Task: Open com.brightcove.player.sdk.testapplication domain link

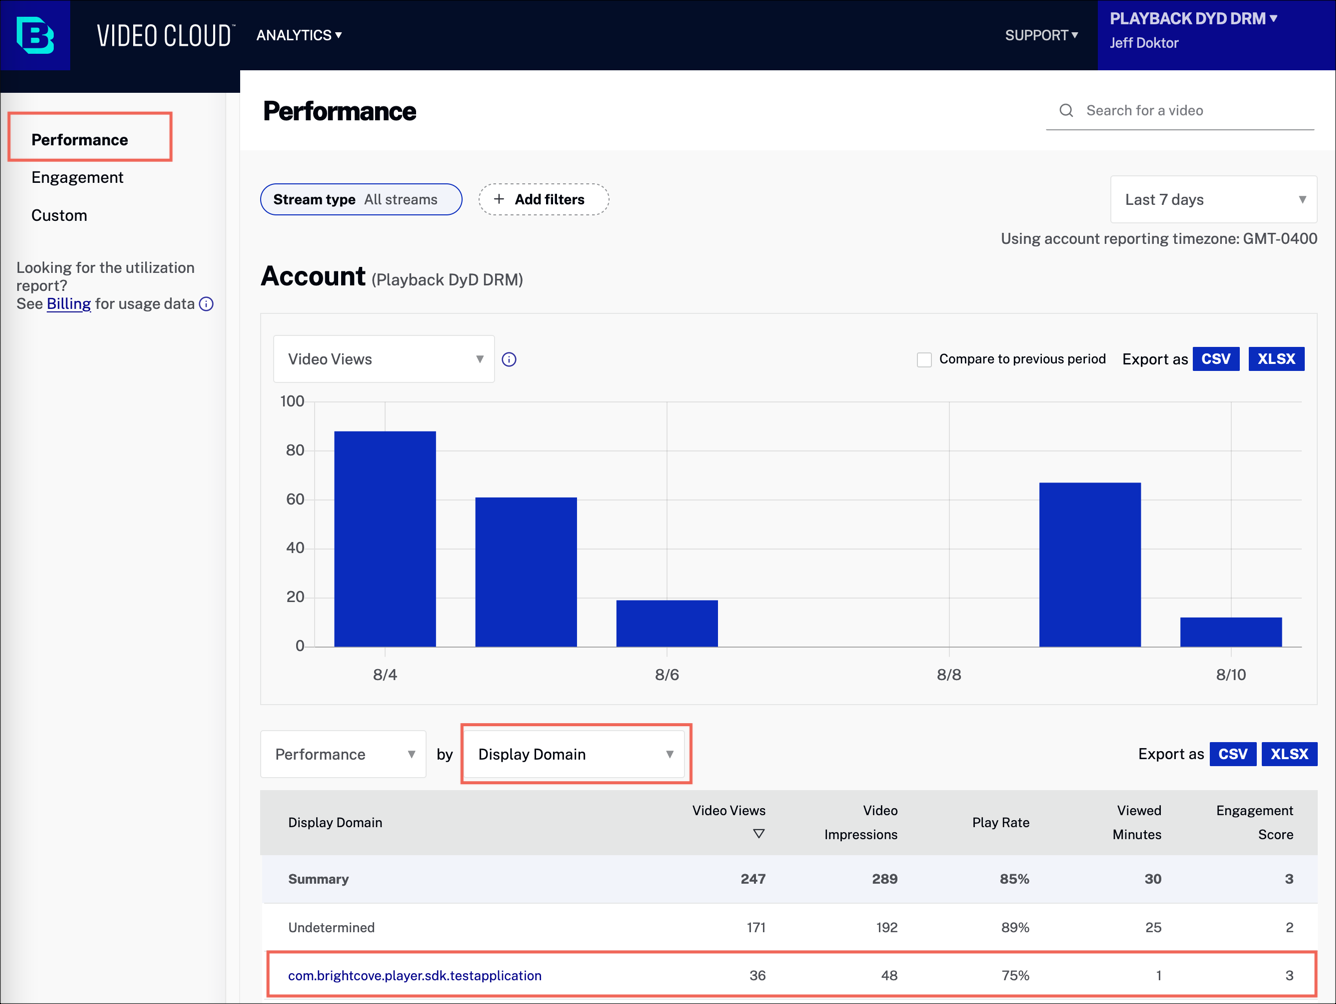Action: pos(414,975)
